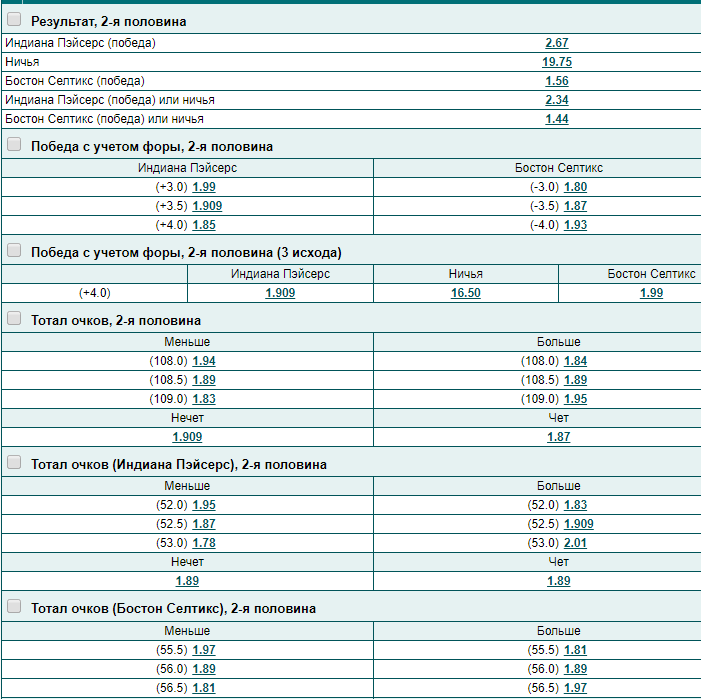Click 'Бостон Селтикс (победа)' row label
The image size is (701, 699).
75,81
